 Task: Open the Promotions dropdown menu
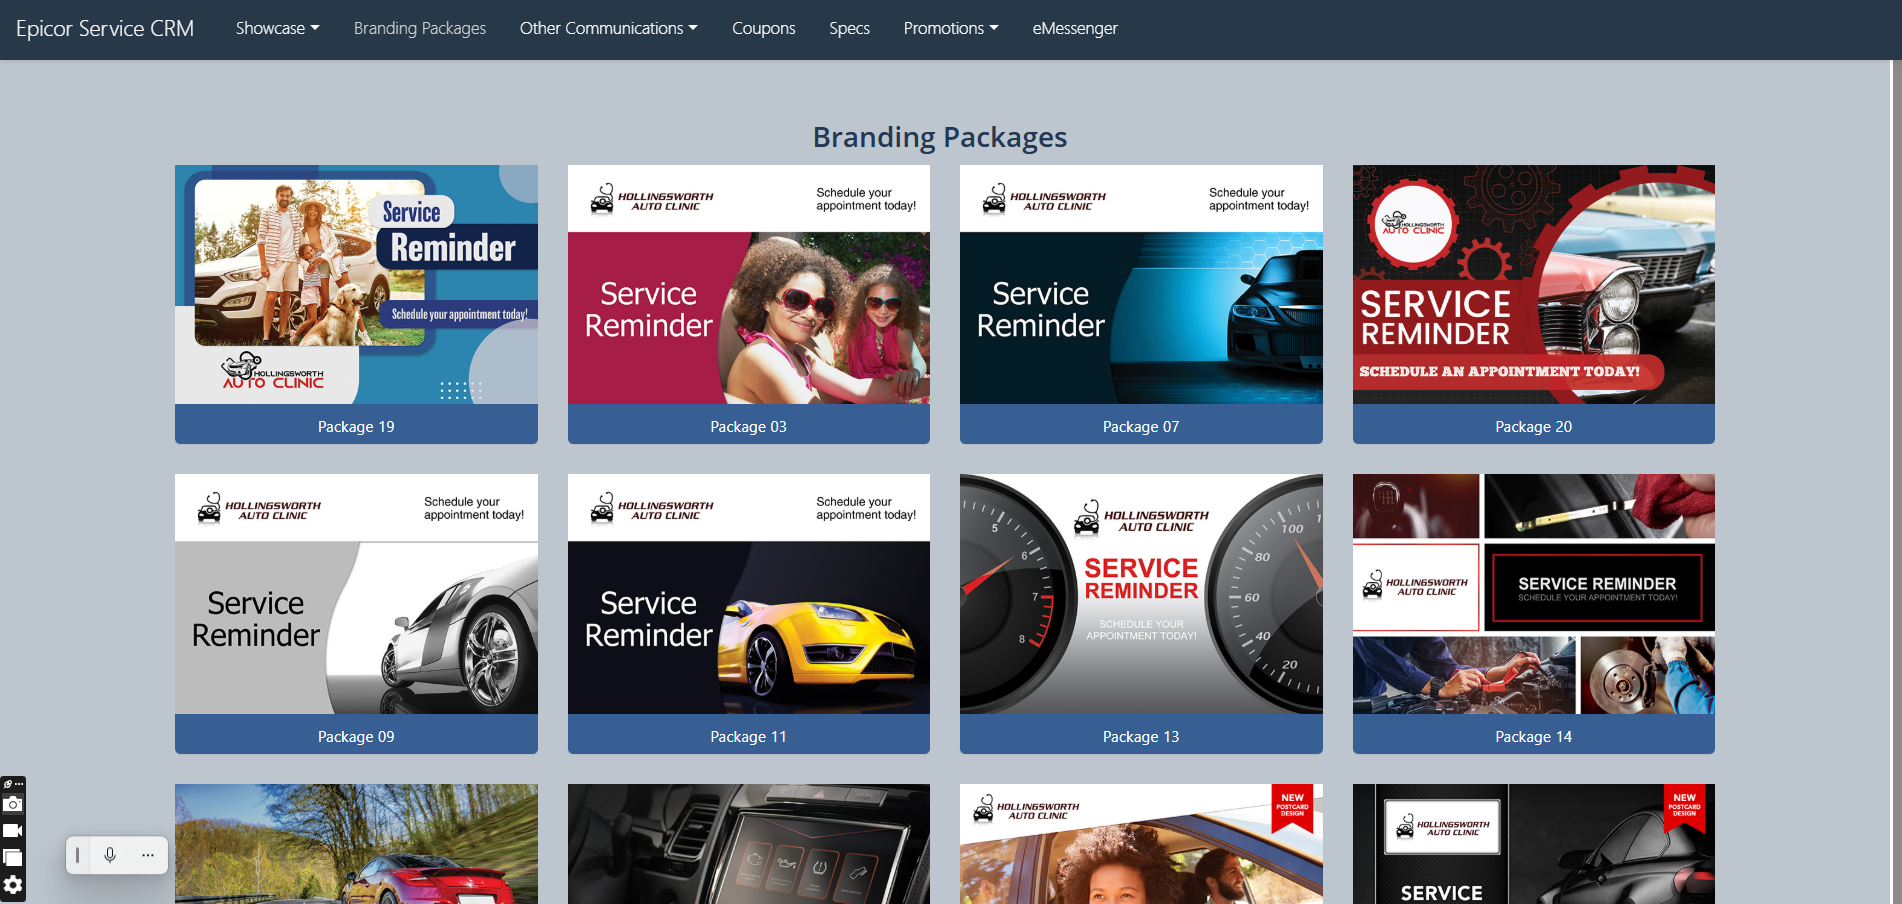pyautogui.click(x=950, y=28)
